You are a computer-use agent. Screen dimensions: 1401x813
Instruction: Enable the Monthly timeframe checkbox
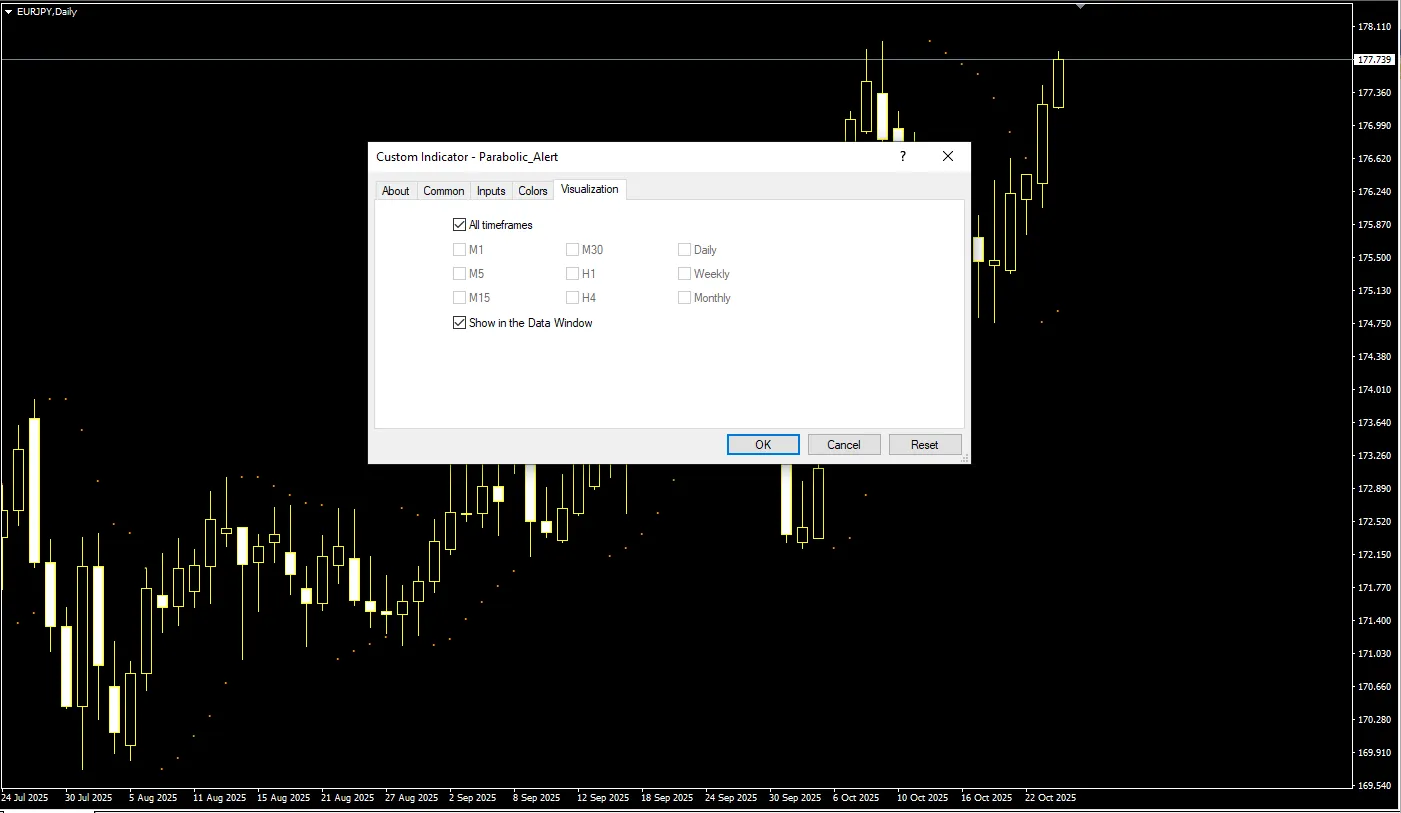click(x=685, y=298)
